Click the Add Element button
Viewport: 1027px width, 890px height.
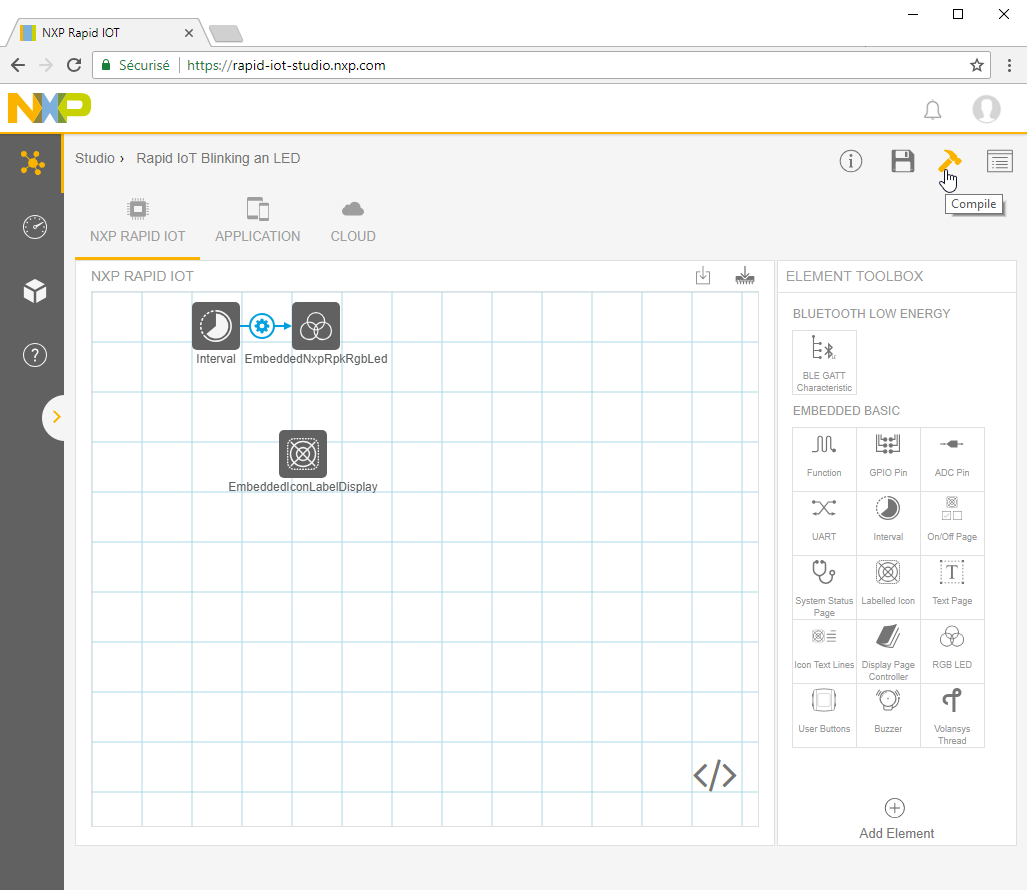click(896, 818)
